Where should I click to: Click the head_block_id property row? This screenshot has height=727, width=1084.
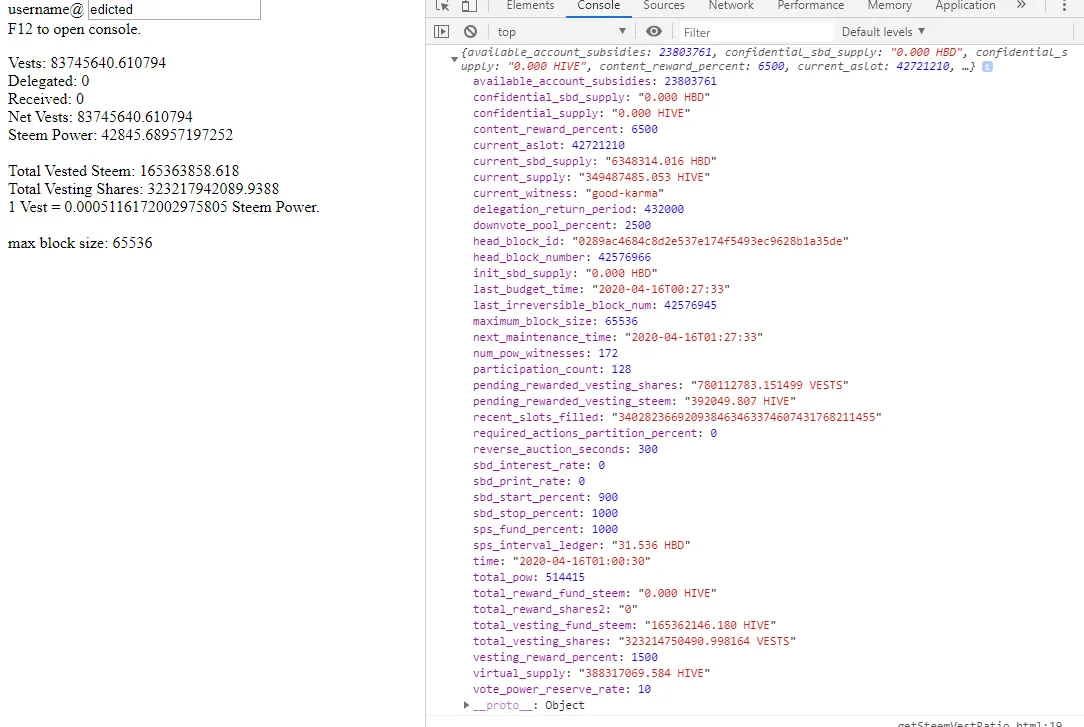660,241
